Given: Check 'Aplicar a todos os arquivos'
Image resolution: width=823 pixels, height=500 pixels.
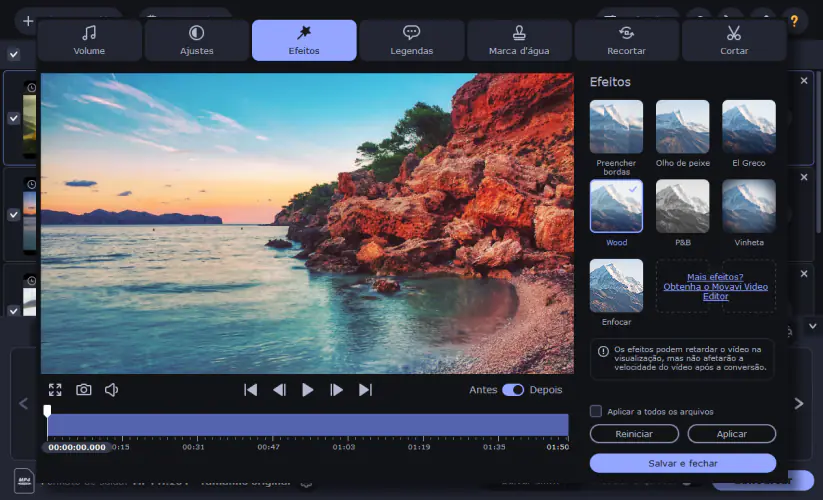Looking at the screenshot, I should coord(596,411).
